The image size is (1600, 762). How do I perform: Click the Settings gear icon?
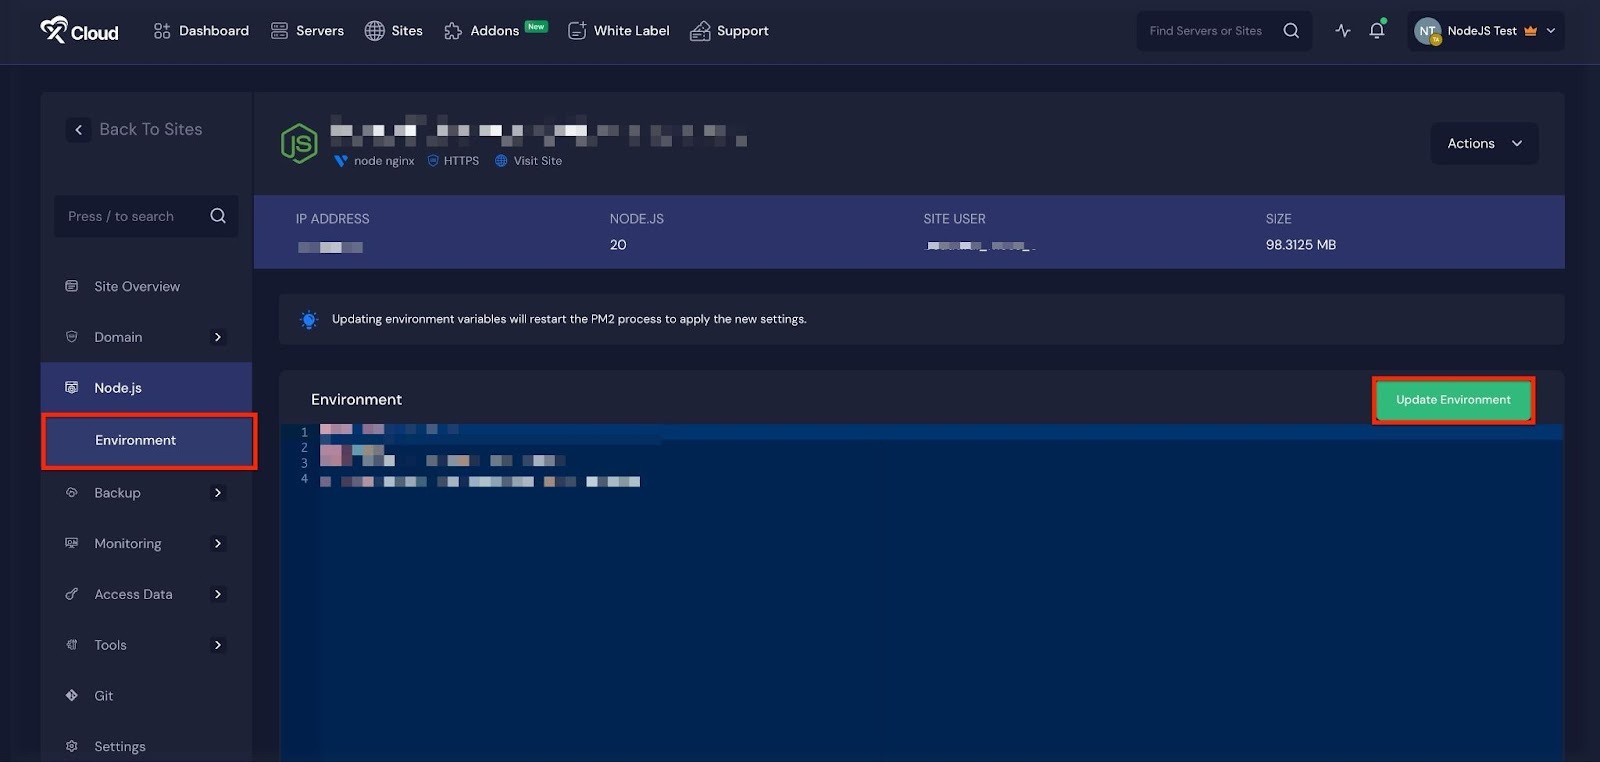72,747
